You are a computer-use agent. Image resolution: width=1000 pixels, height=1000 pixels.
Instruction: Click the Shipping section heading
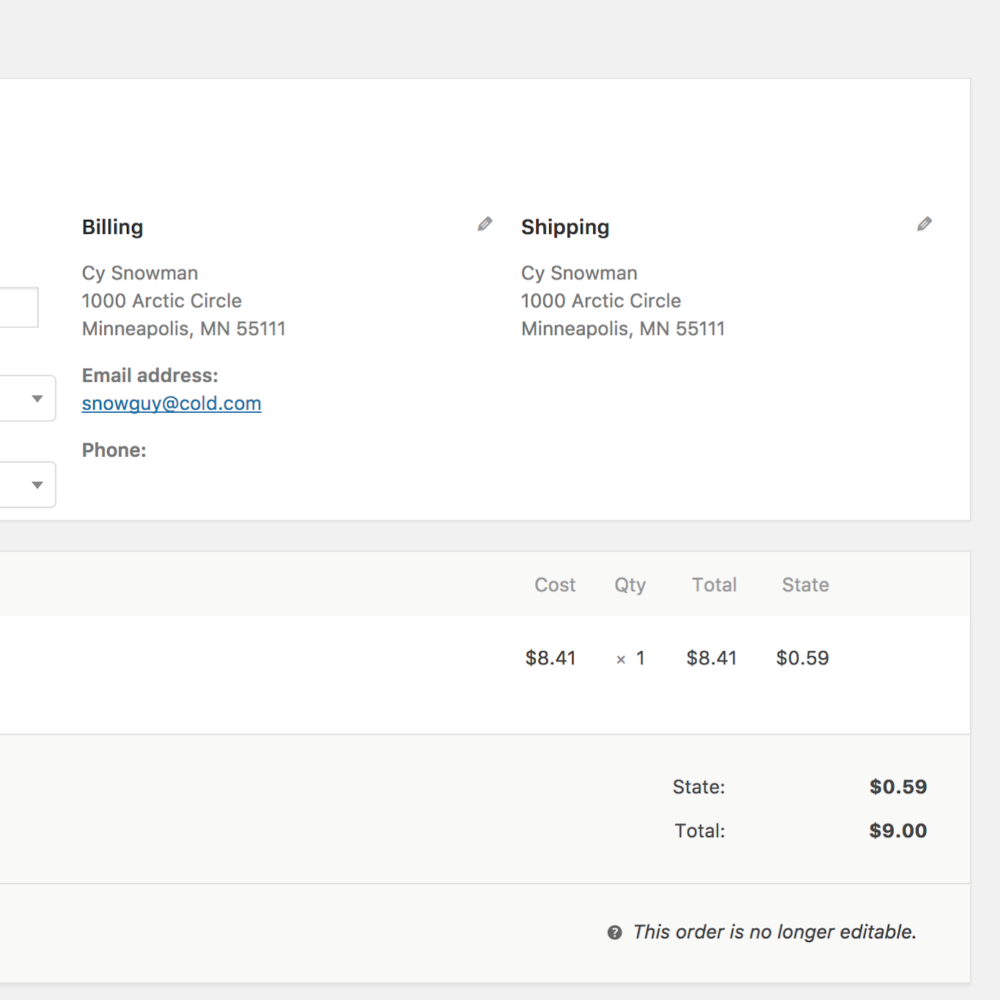coord(565,227)
